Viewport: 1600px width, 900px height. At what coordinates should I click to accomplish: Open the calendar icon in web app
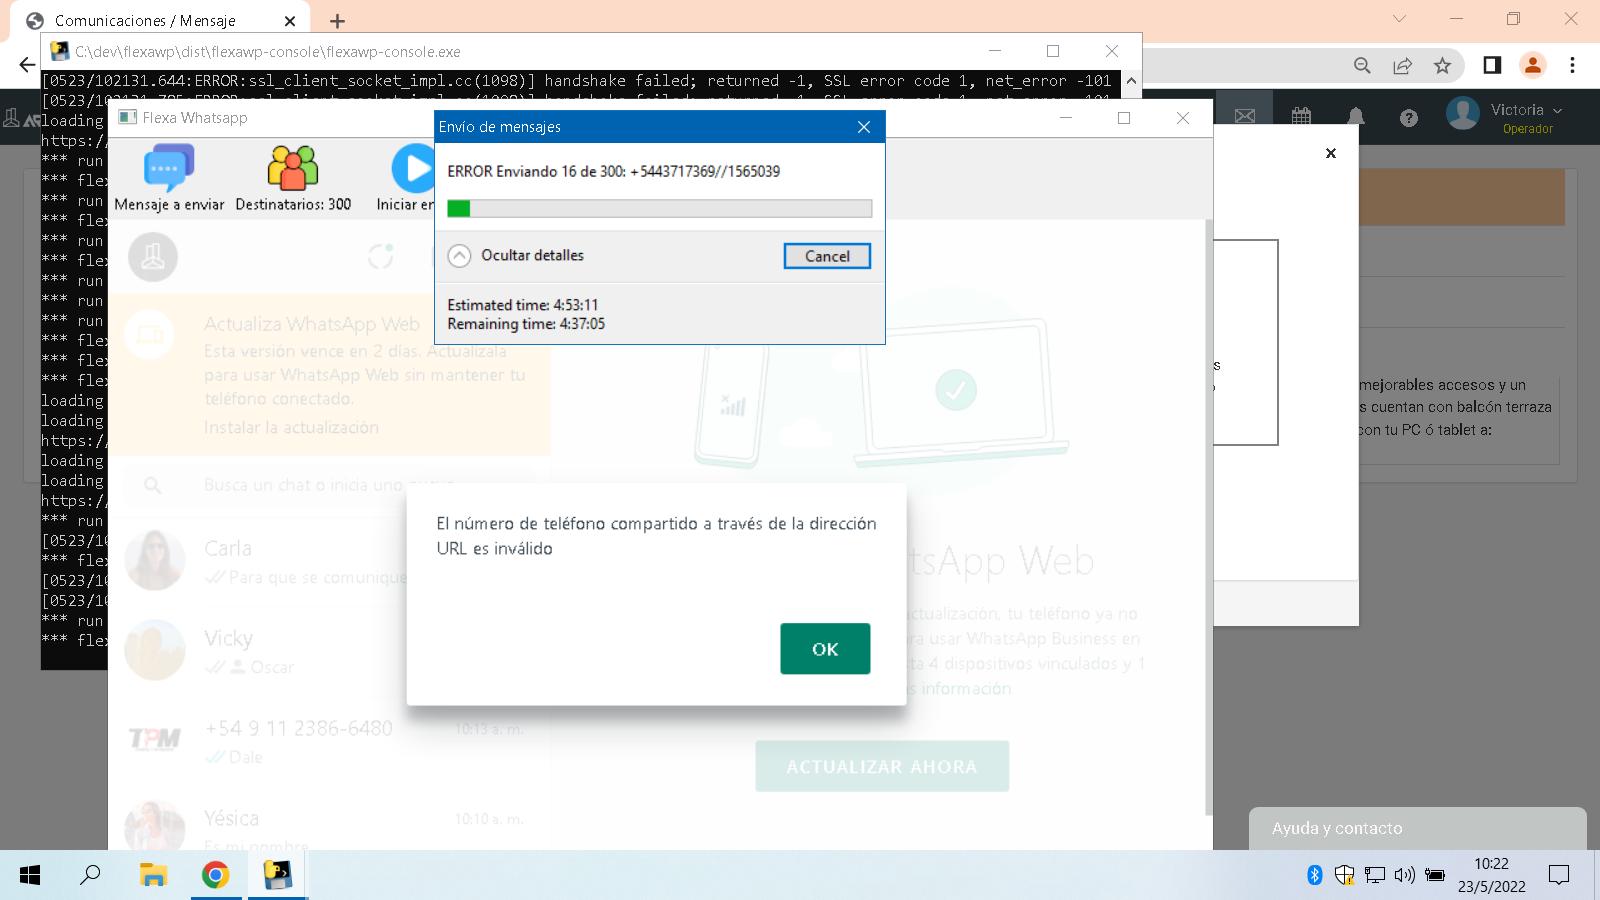(1301, 117)
